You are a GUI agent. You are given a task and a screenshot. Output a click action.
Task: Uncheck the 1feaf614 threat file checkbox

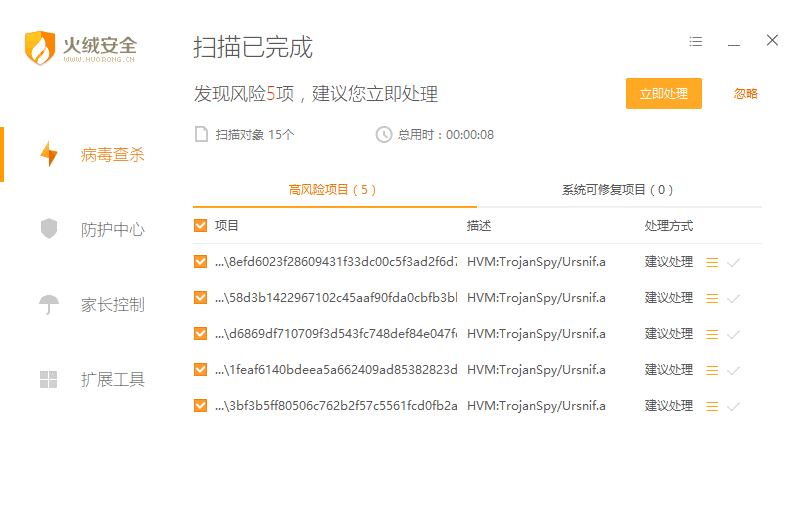pyautogui.click(x=201, y=370)
